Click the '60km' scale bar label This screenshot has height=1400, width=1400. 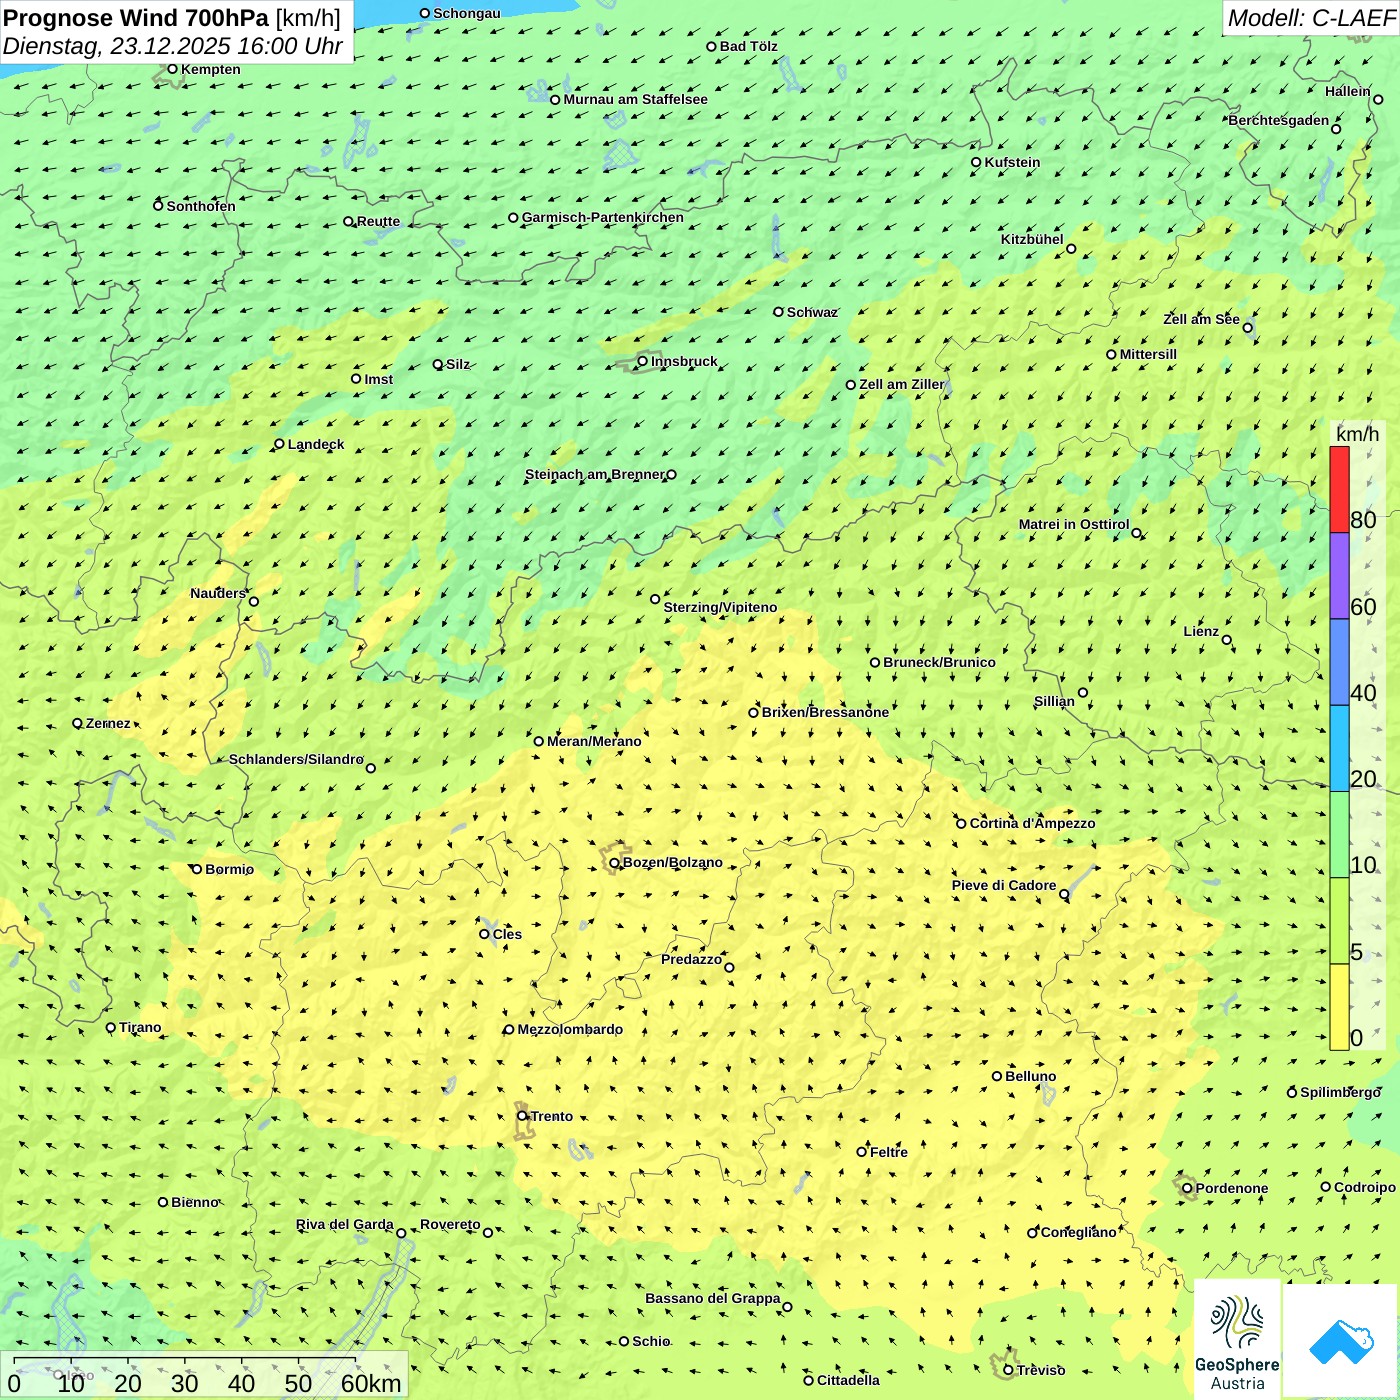[371, 1383]
